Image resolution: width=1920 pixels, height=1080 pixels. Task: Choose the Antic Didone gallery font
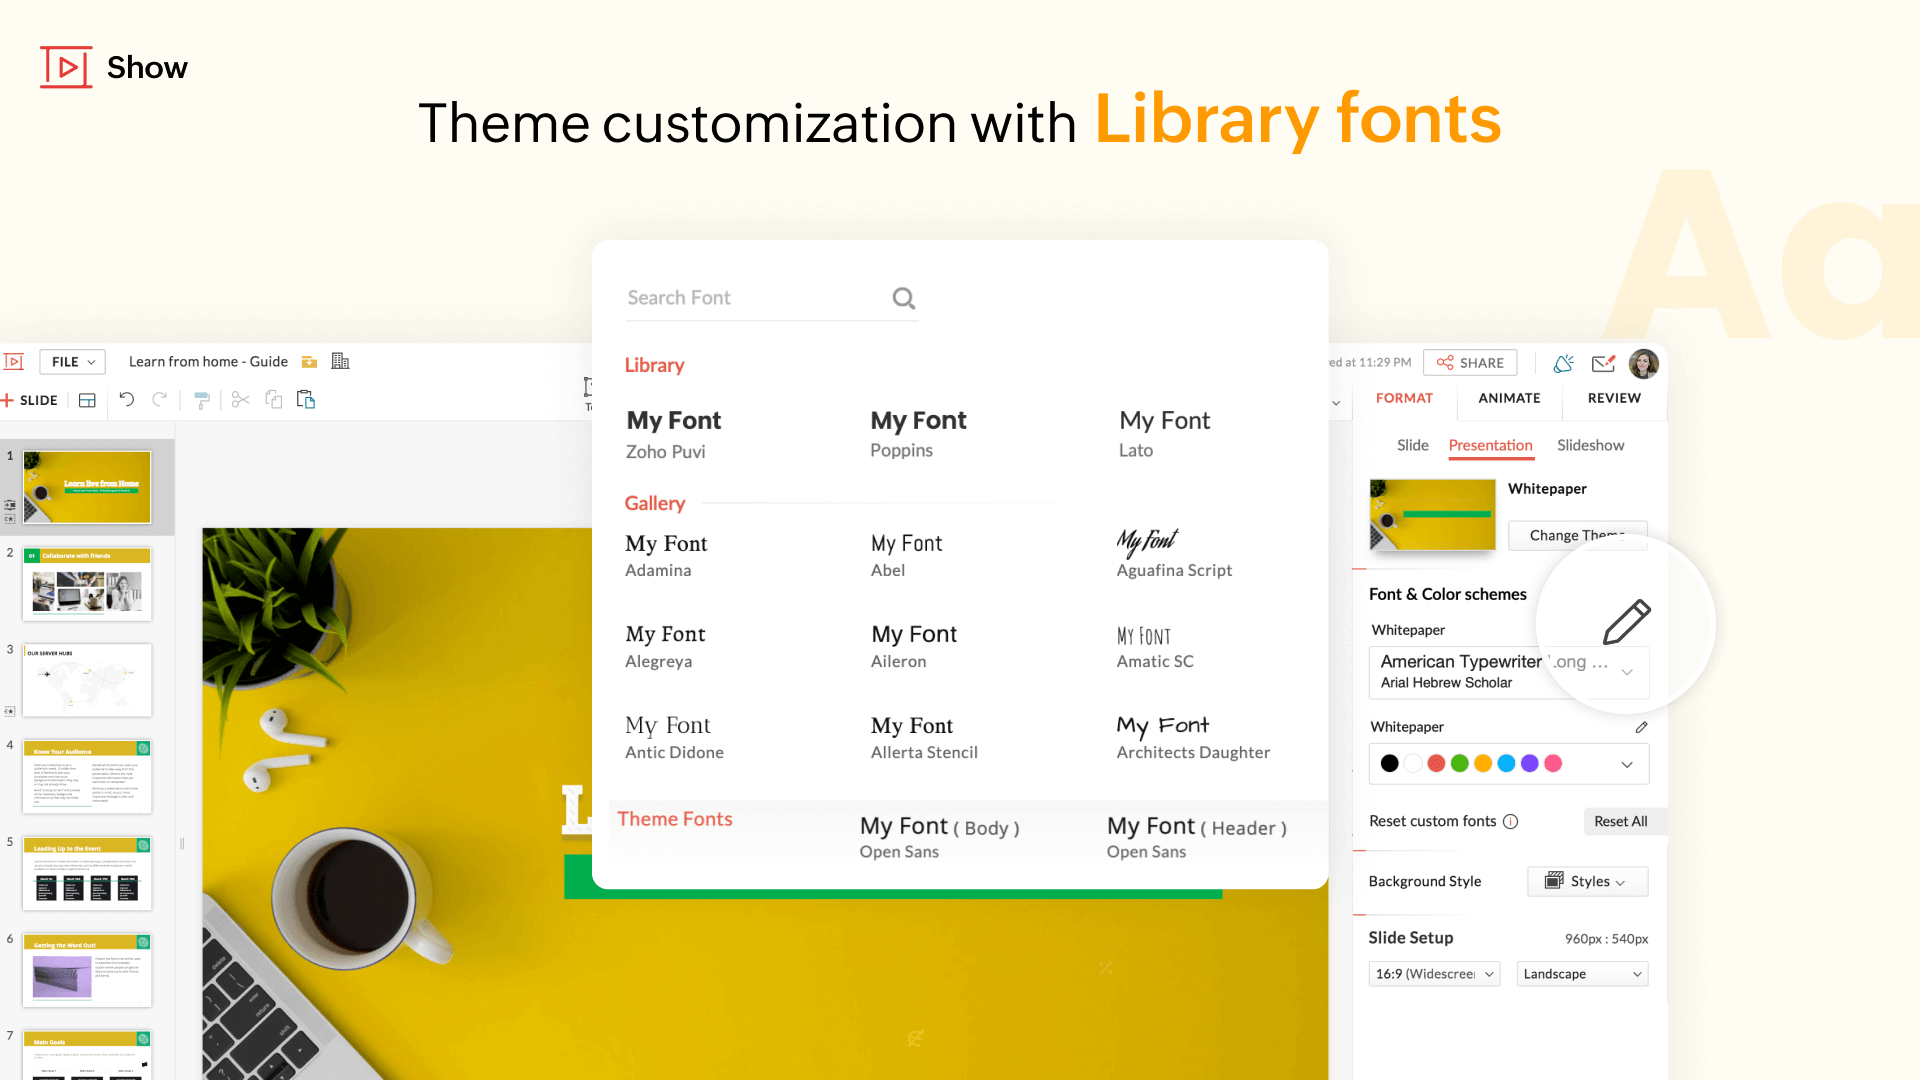(674, 737)
